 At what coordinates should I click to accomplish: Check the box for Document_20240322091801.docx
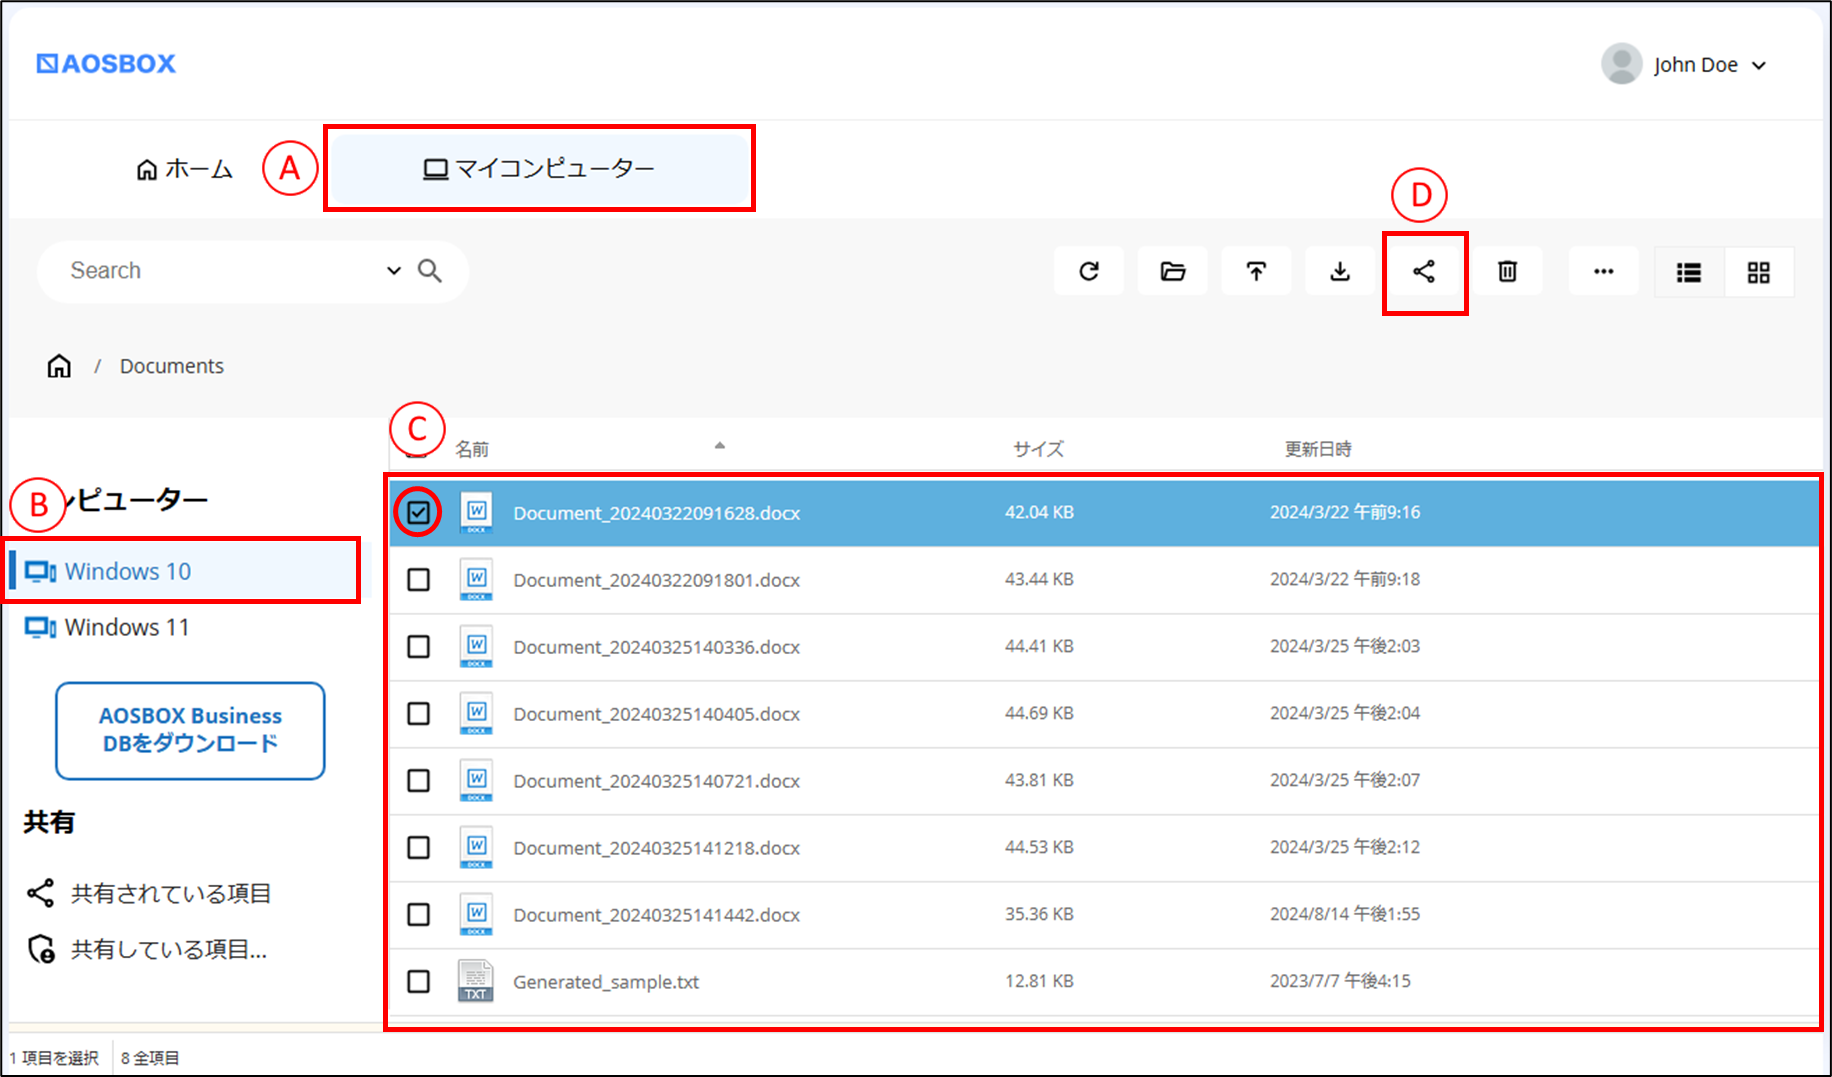click(418, 580)
